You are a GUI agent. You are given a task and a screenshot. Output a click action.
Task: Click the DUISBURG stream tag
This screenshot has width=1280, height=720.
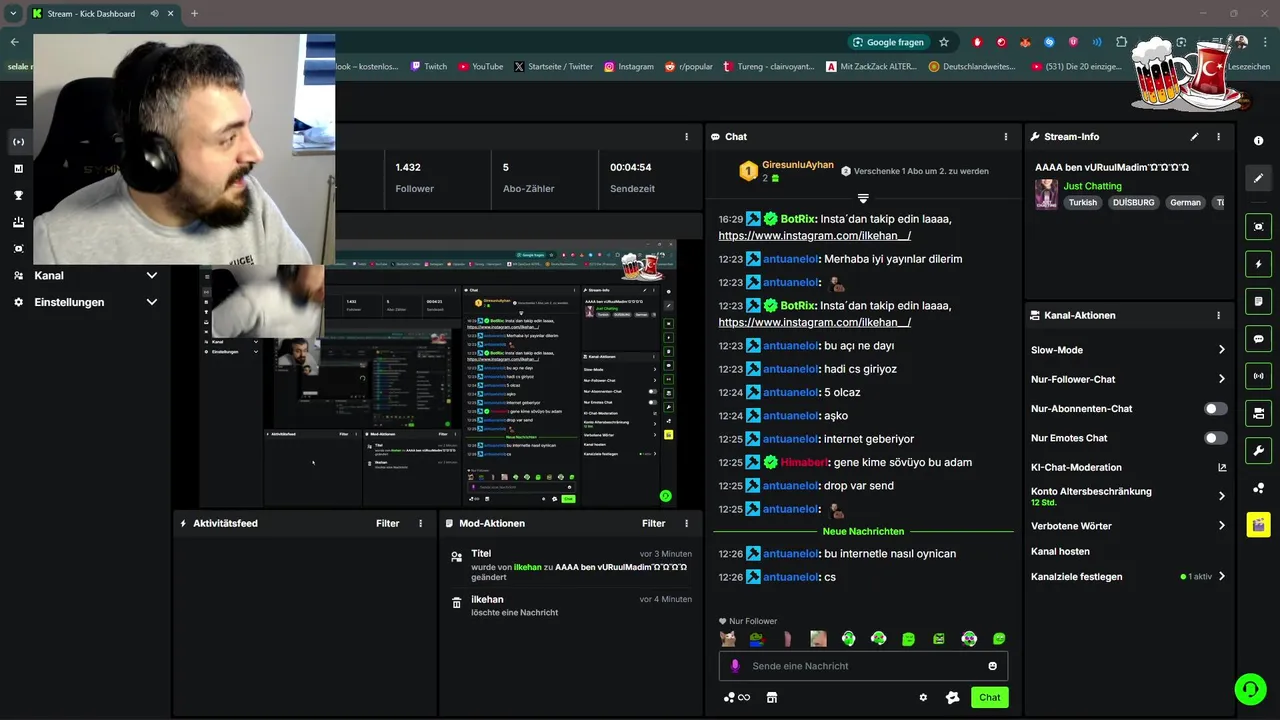point(1133,203)
